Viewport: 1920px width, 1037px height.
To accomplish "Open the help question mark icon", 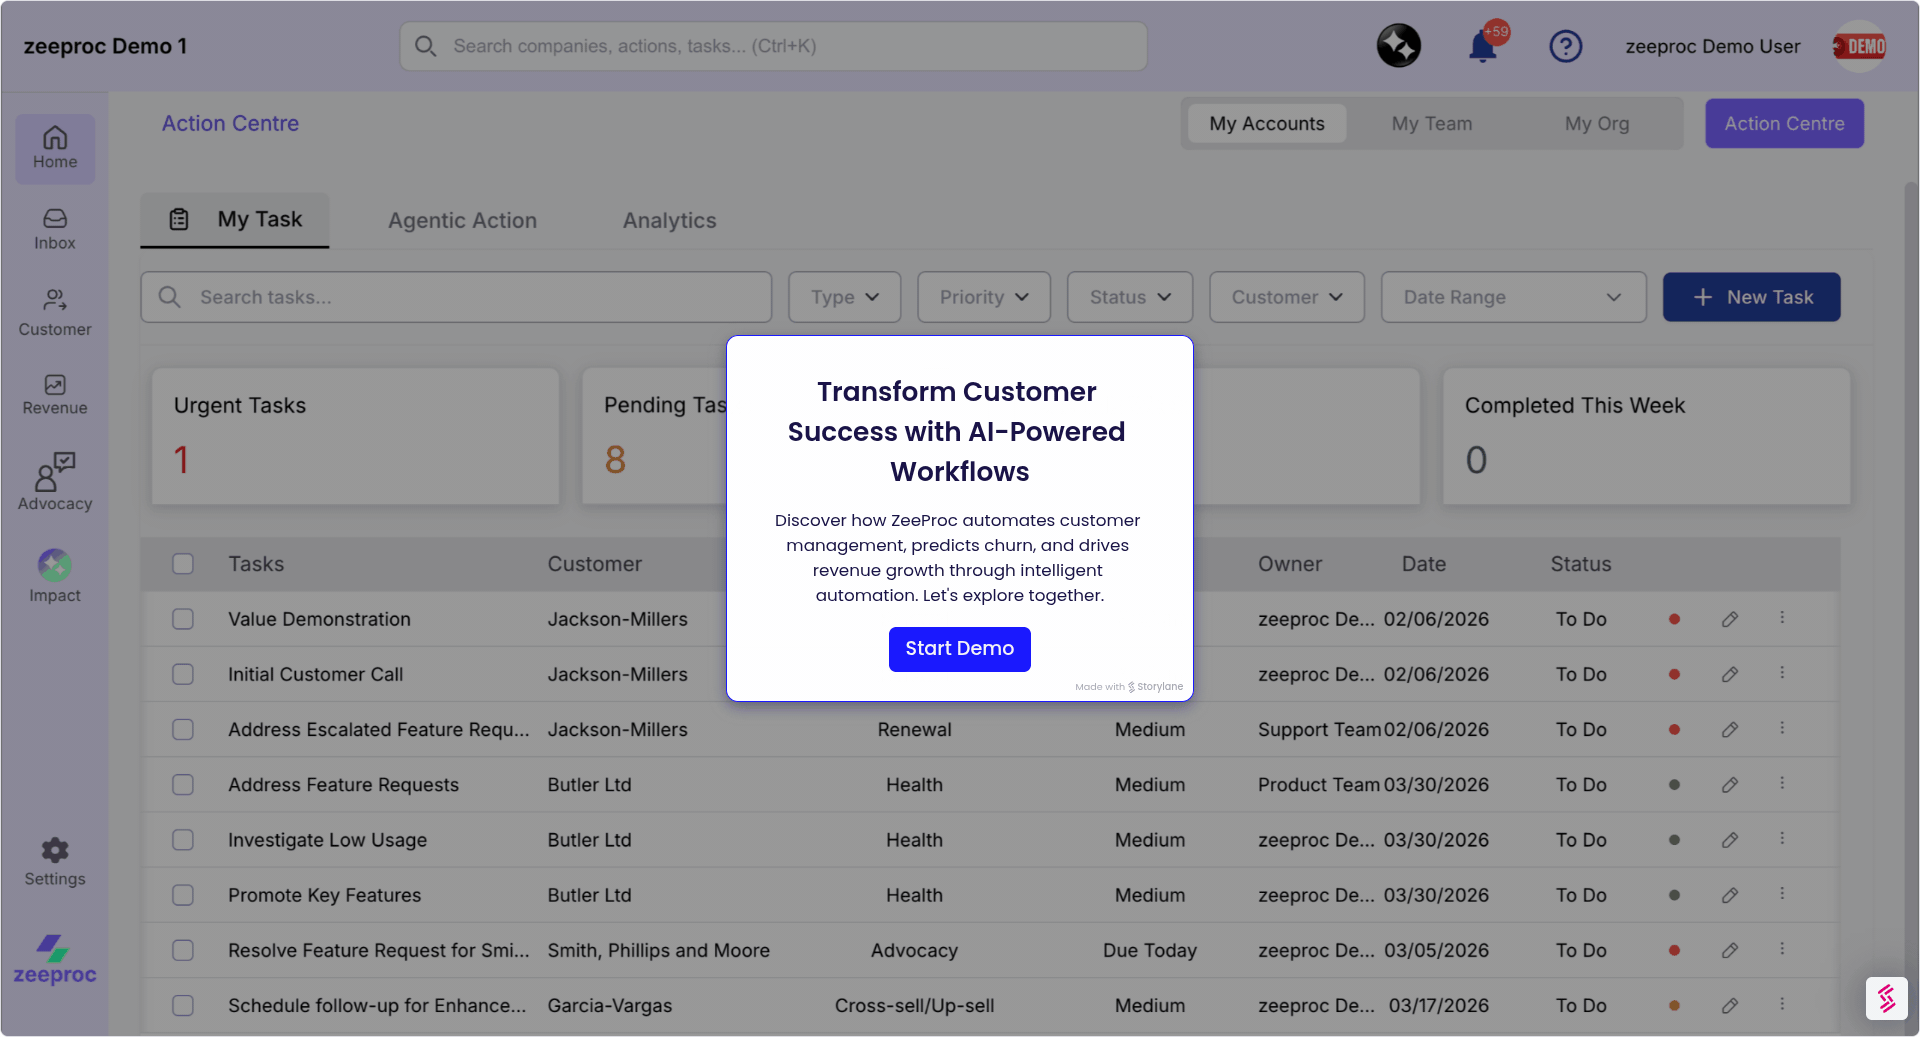I will coord(1566,46).
